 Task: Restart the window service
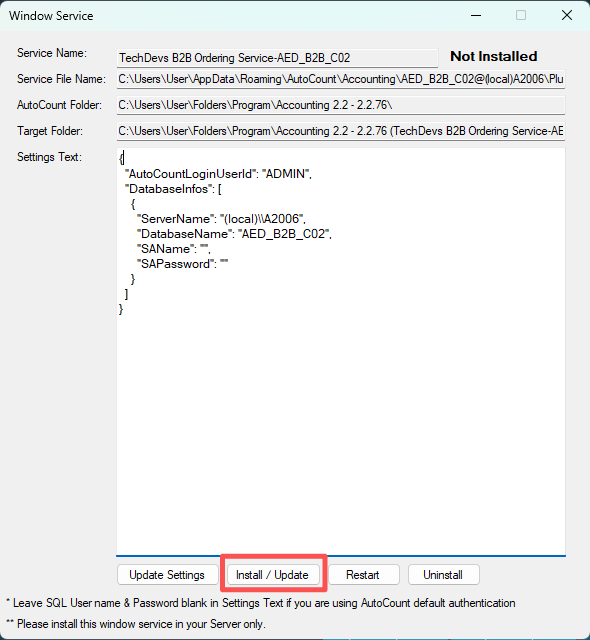tap(364, 575)
